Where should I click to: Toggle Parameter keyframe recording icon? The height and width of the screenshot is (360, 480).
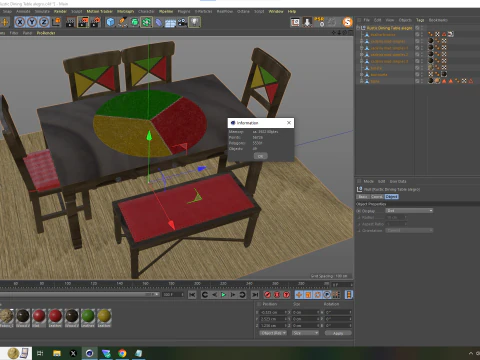[327, 295]
